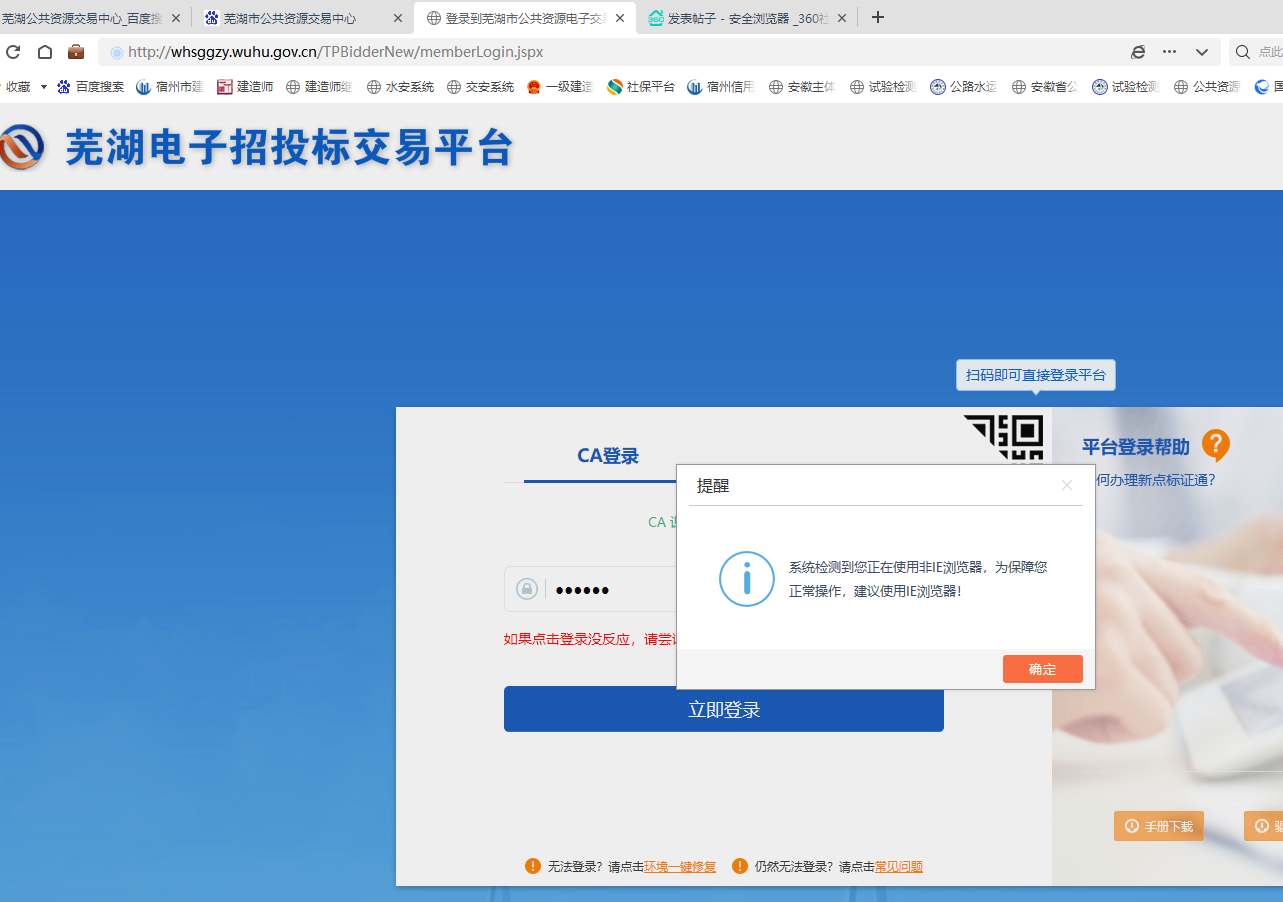Open the 安徽省公 bookmark
Viewport: 1283px width, 902px height.
click(x=1045, y=87)
